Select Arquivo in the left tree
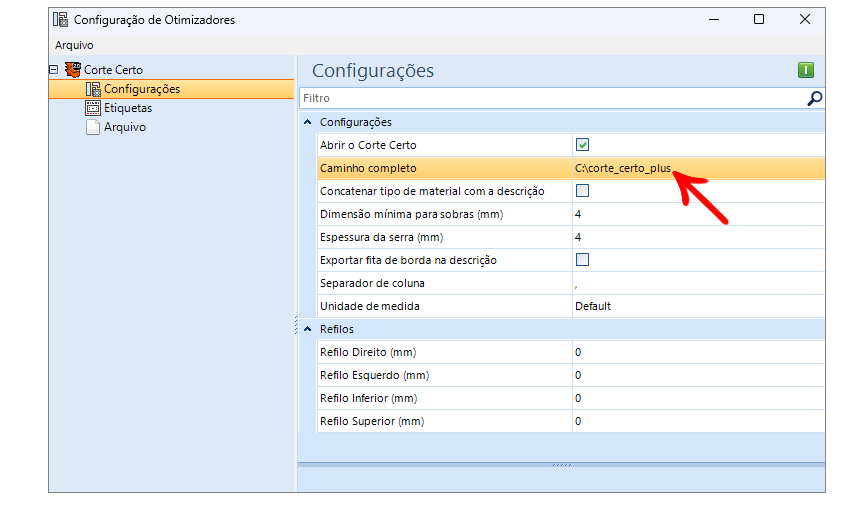The image size is (846, 518). [x=125, y=127]
